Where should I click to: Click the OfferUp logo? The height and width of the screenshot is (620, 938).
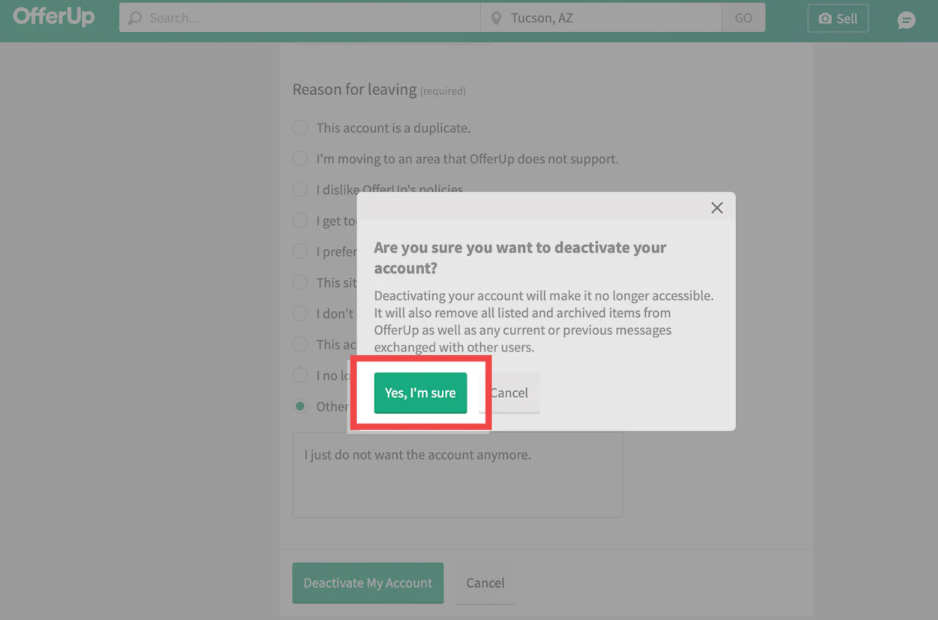54,16
